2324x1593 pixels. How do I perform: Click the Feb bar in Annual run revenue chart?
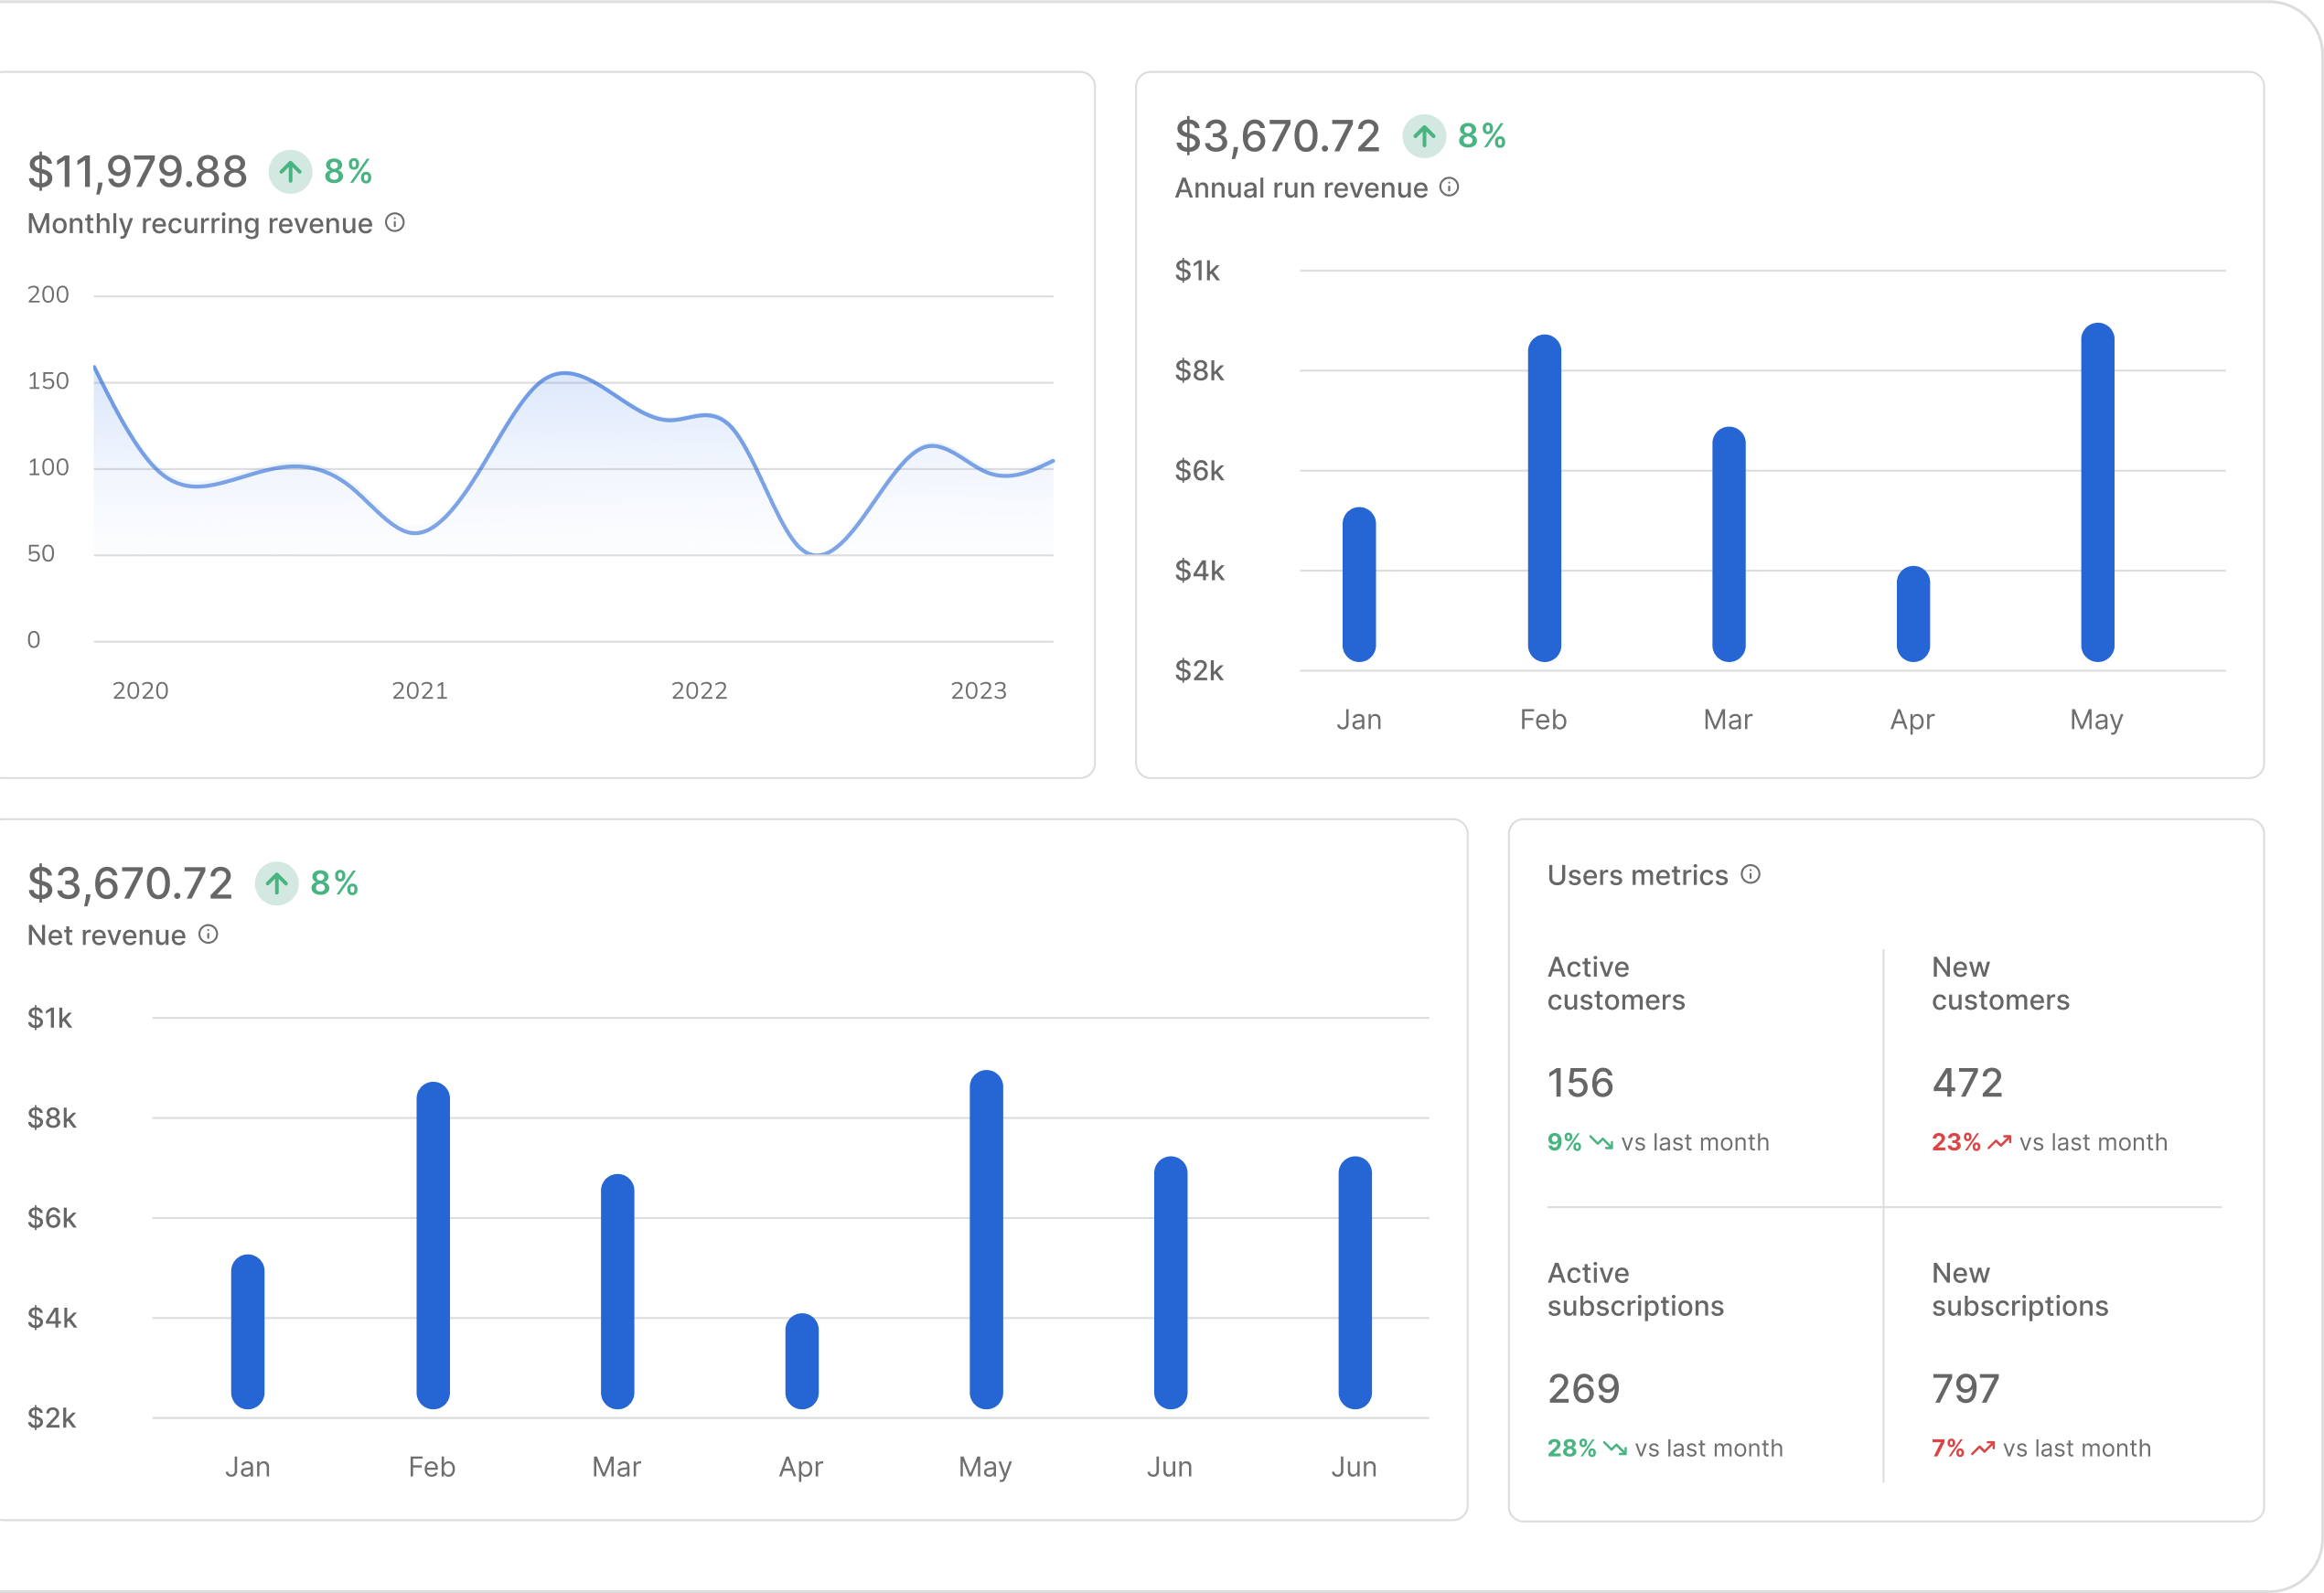point(1544,498)
